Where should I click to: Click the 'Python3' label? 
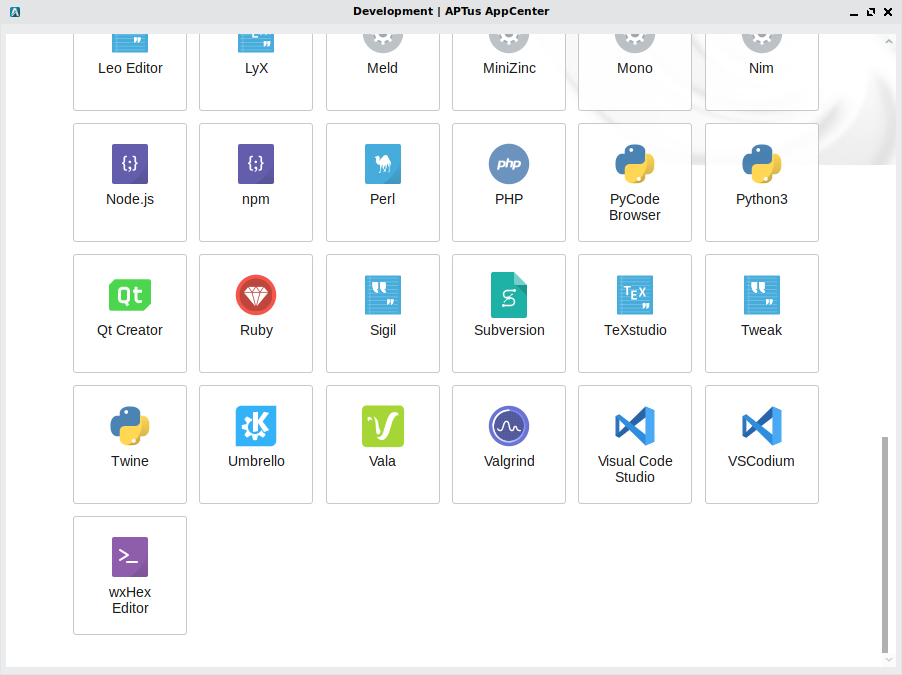click(x=762, y=199)
